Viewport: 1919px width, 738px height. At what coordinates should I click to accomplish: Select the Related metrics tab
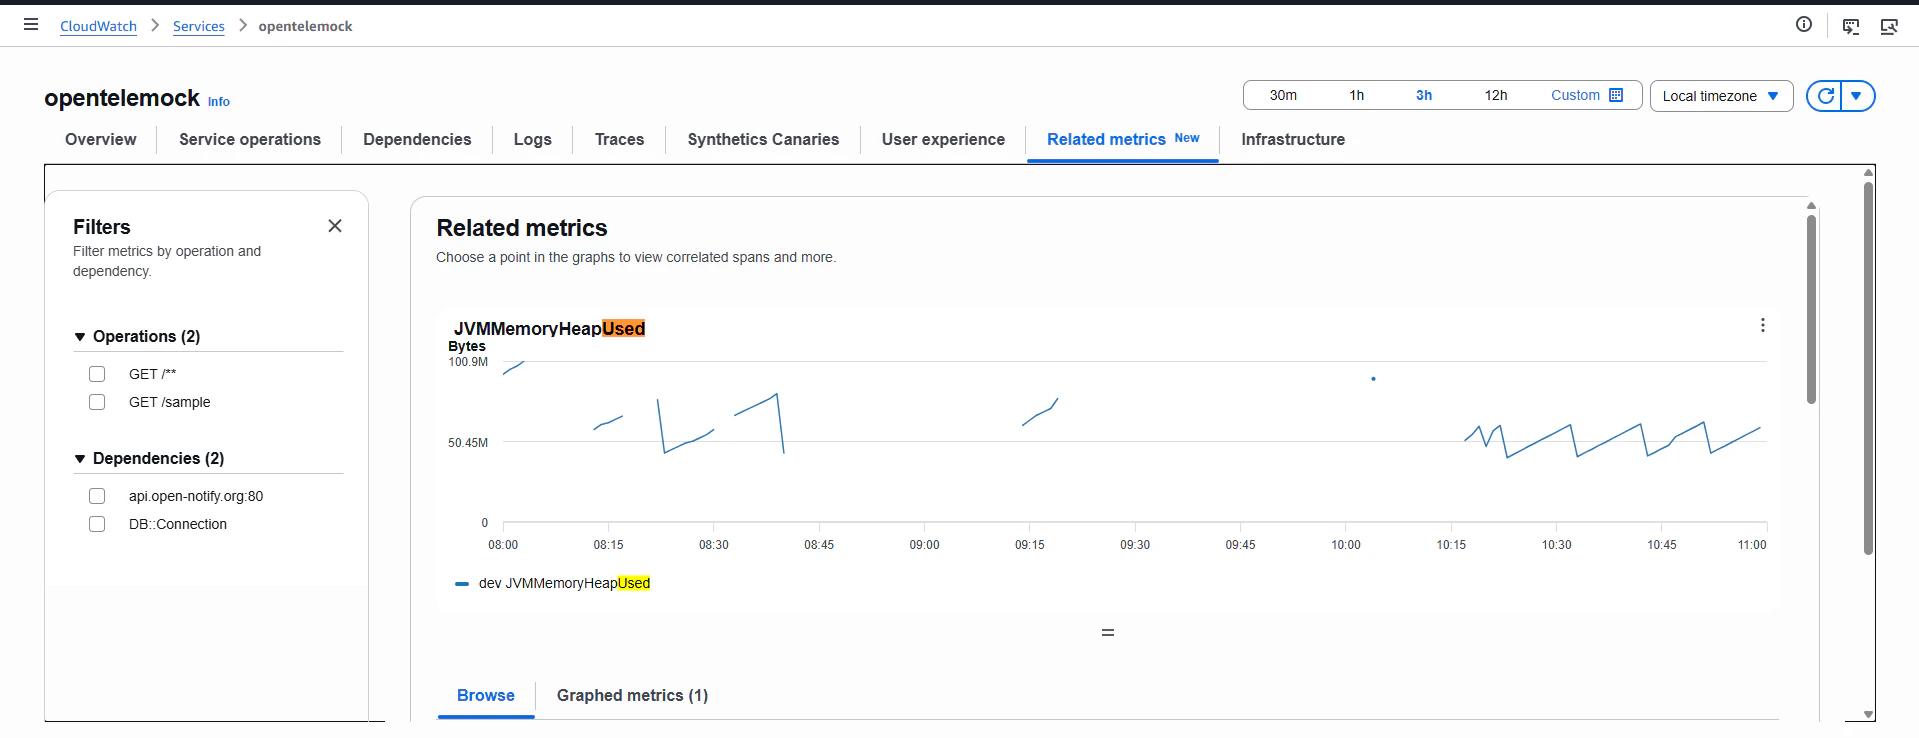click(x=1123, y=139)
